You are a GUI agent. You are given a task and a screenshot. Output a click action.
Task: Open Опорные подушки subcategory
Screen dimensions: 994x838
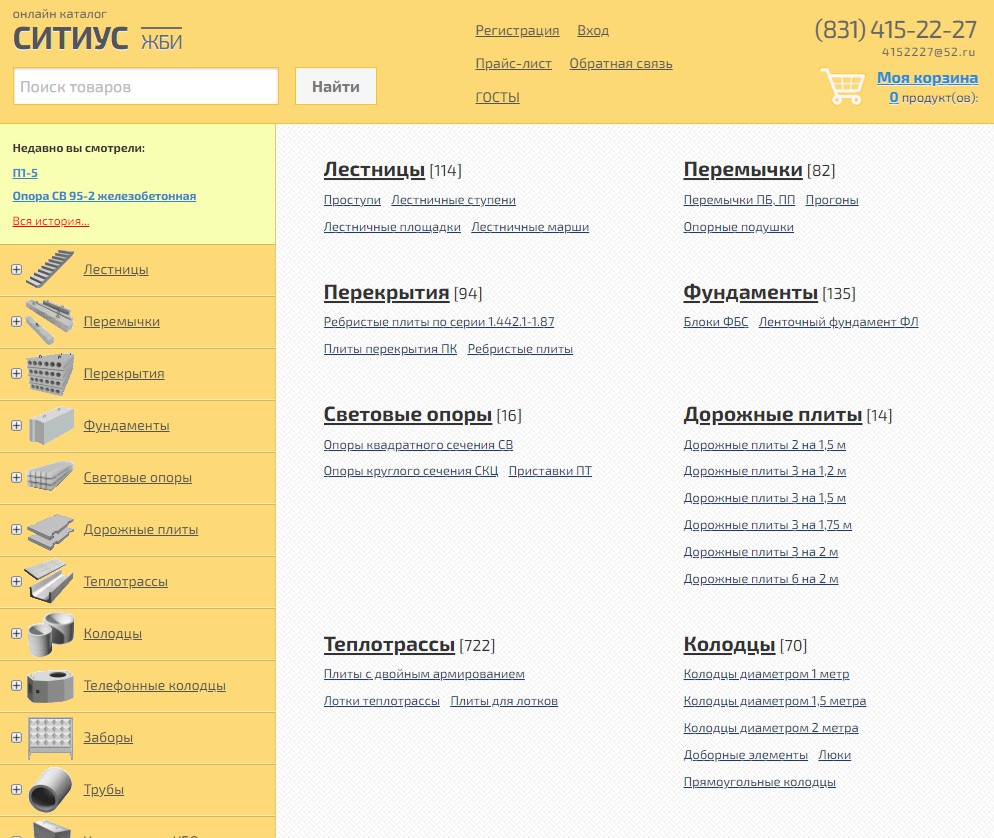click(x=739, y=227)
